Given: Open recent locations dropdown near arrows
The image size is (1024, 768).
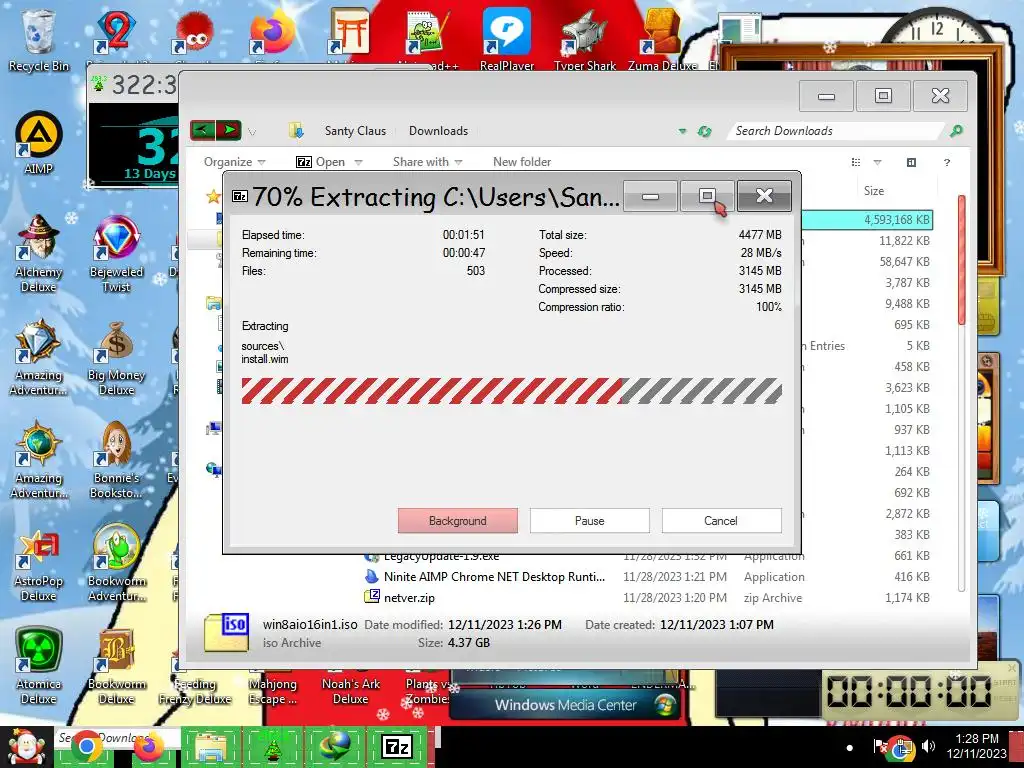Looking at the screenshot, I should point(252,132).
